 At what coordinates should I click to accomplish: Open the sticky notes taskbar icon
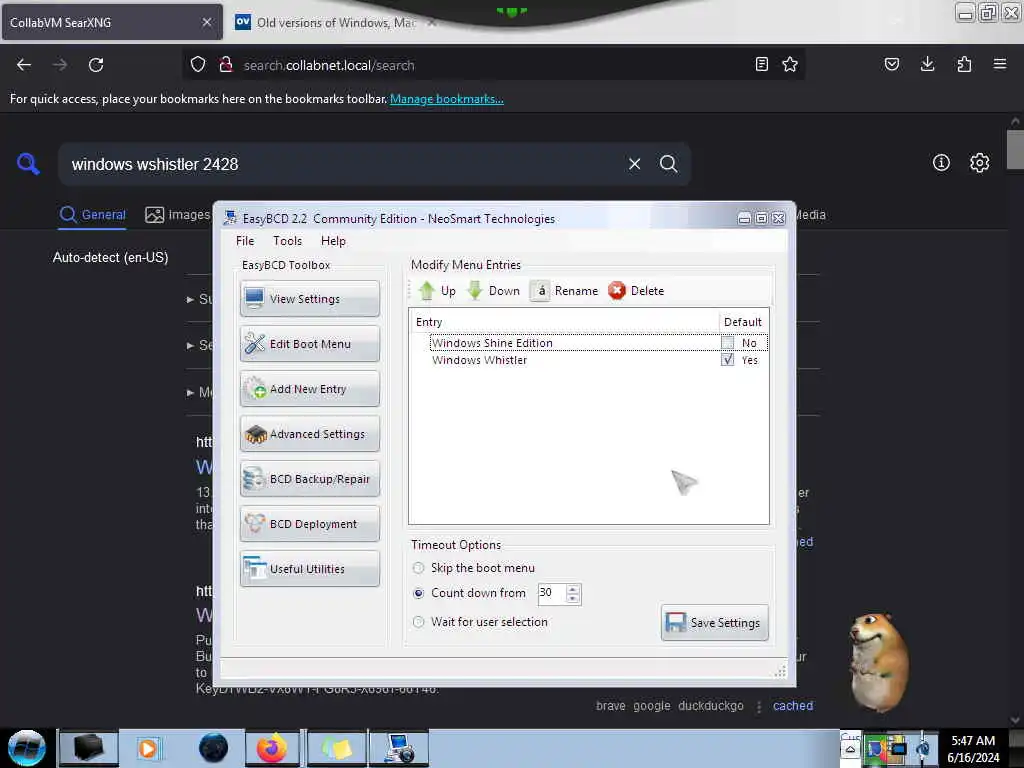click(336, 748)
